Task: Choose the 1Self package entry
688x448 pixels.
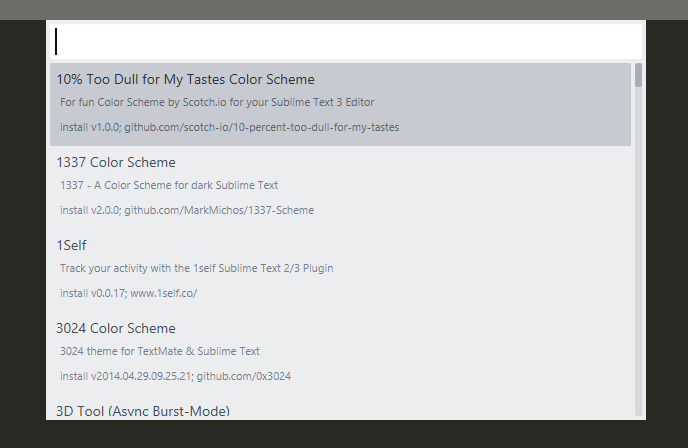Action: point(72,245)
